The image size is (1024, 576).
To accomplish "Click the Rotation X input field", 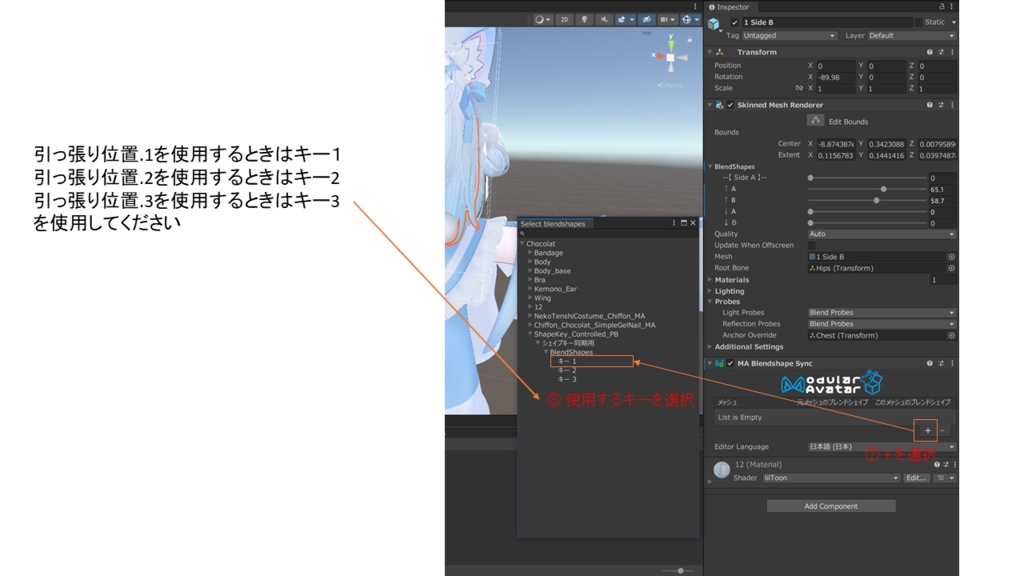I will tap(836, 77).
